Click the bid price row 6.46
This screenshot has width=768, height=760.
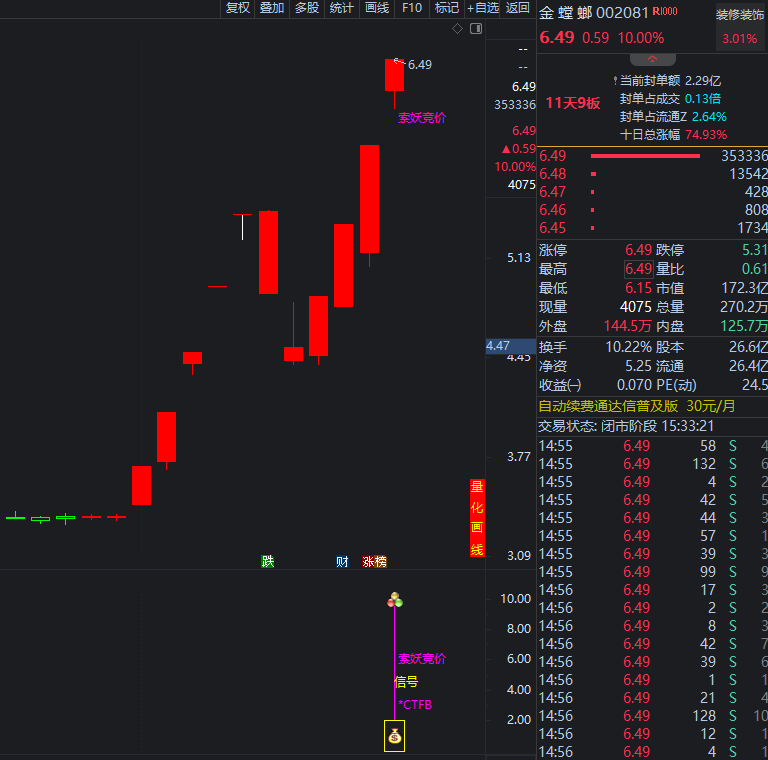652,210
